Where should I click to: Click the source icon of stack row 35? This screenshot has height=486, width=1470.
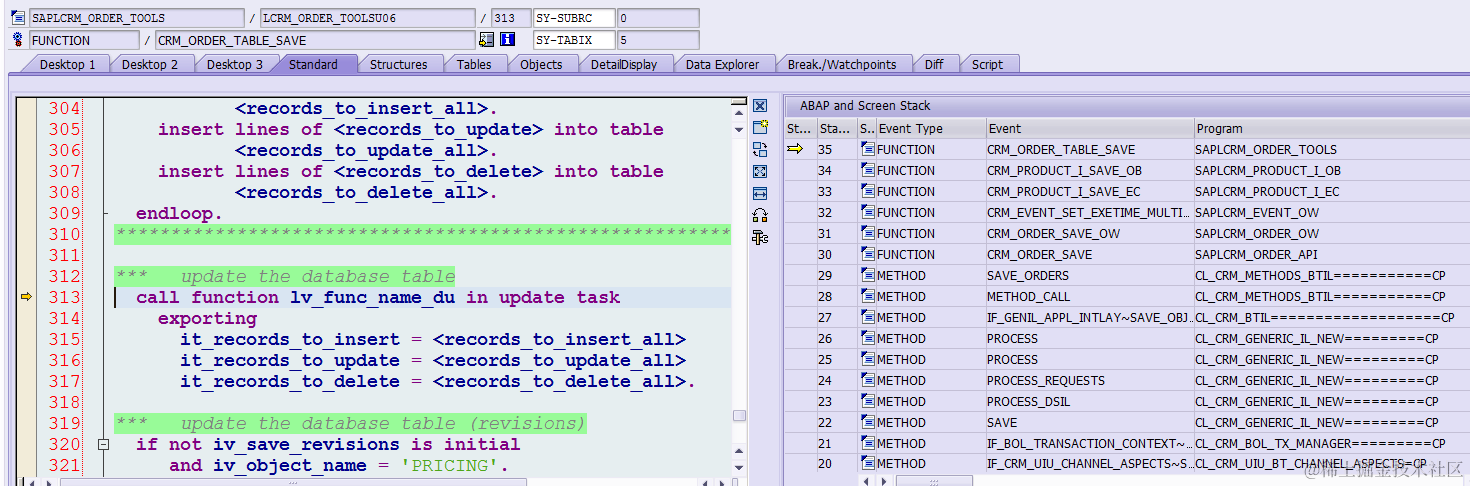(867, 149)
